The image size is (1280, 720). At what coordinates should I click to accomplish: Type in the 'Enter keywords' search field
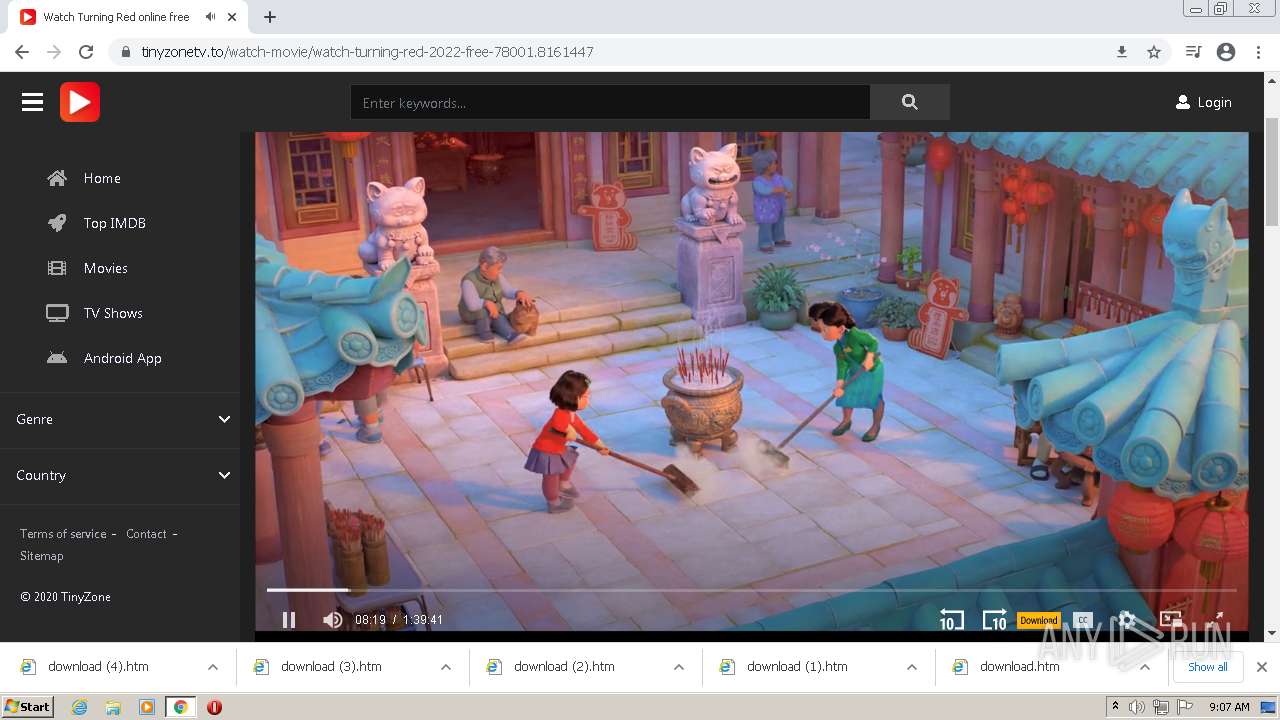point(610,102)
